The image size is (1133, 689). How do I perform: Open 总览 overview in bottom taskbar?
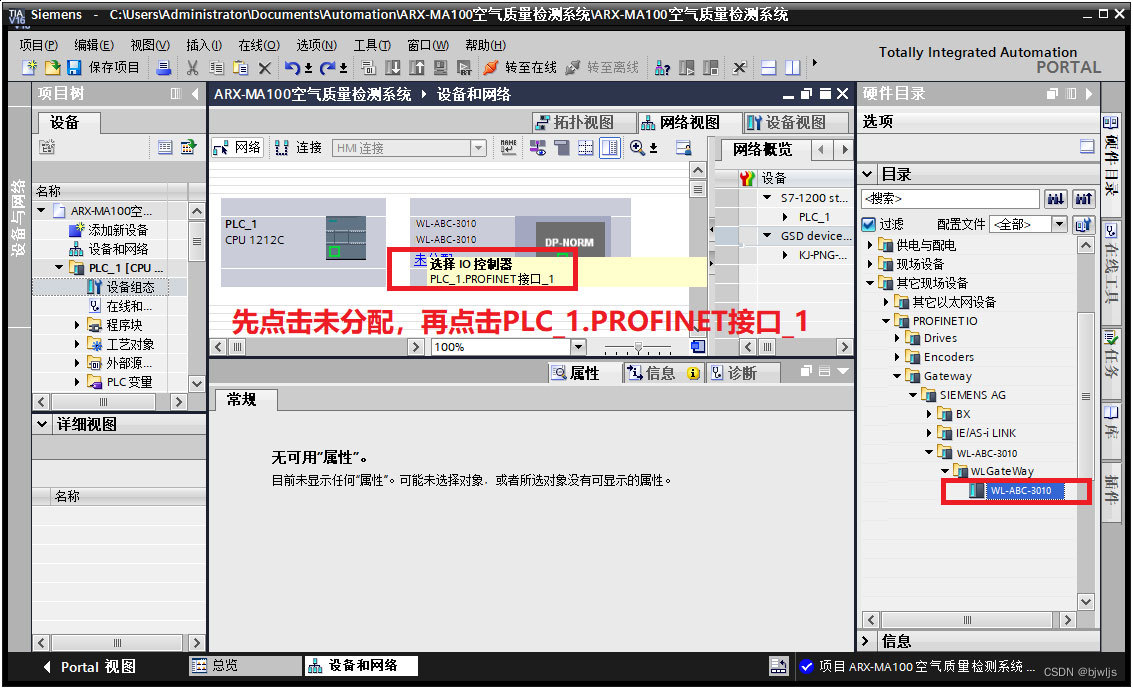click(x=245, y=665)
